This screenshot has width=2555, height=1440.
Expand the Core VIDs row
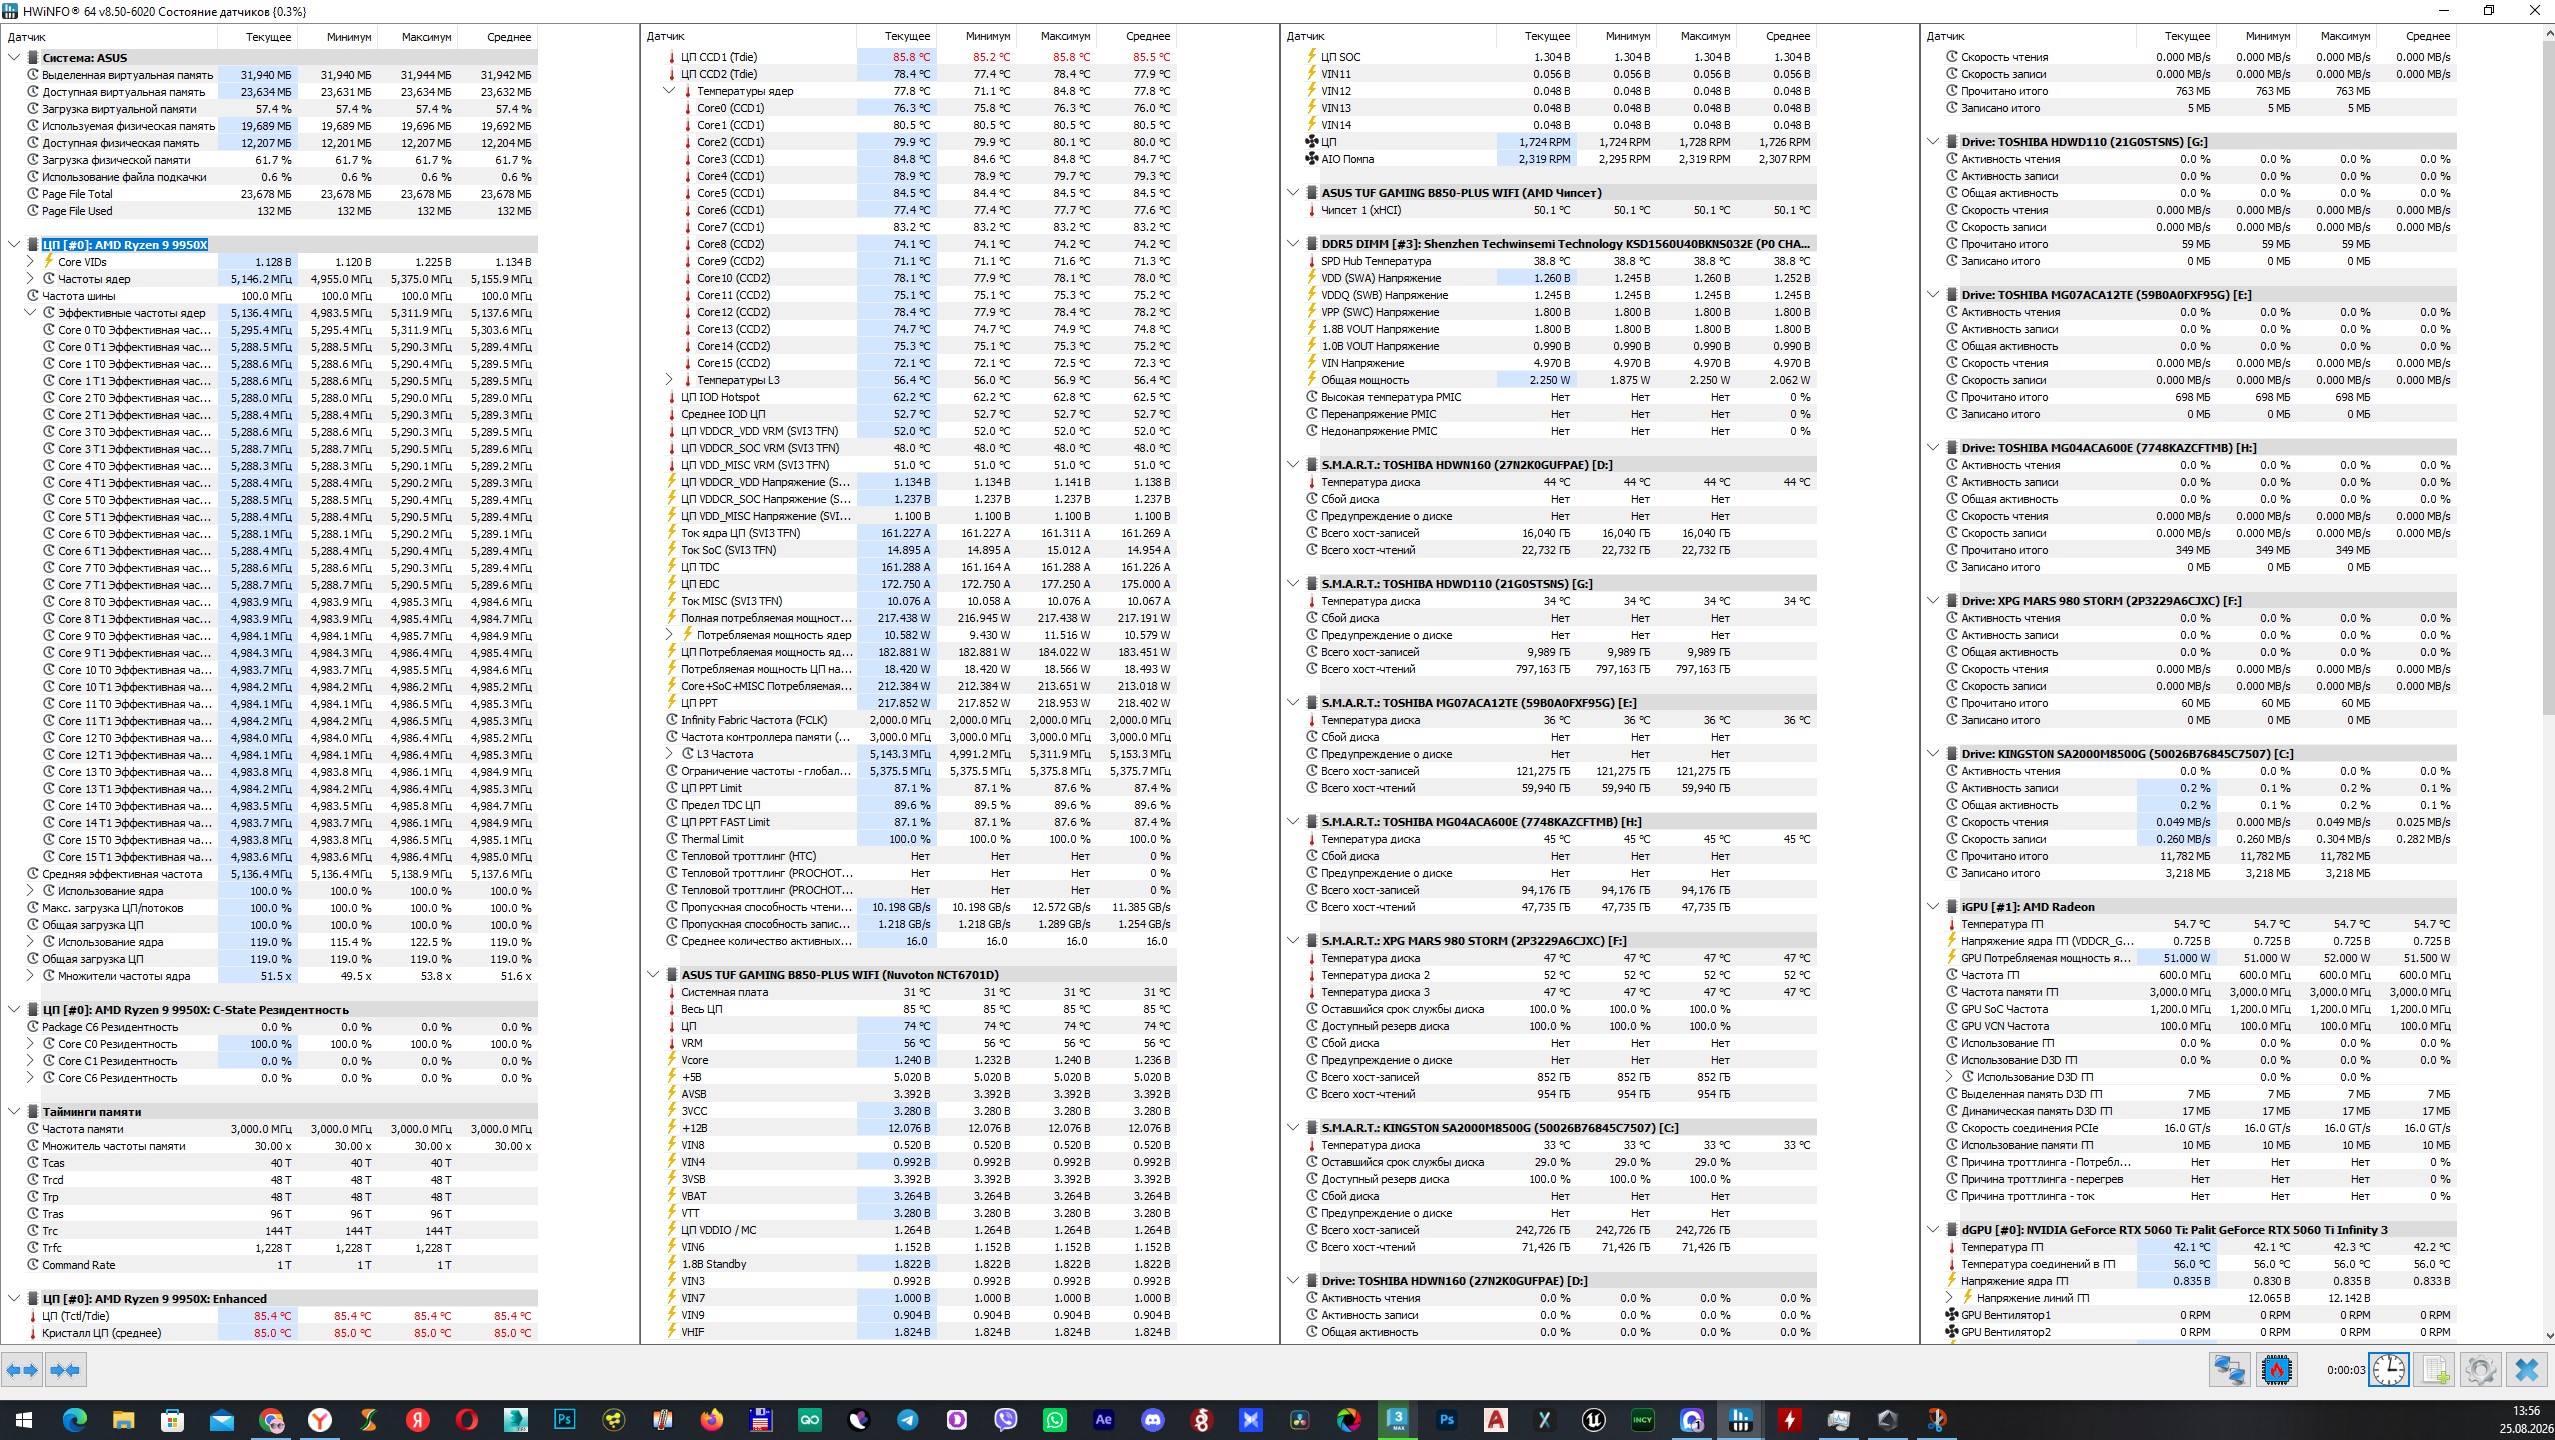click(30, 262)
